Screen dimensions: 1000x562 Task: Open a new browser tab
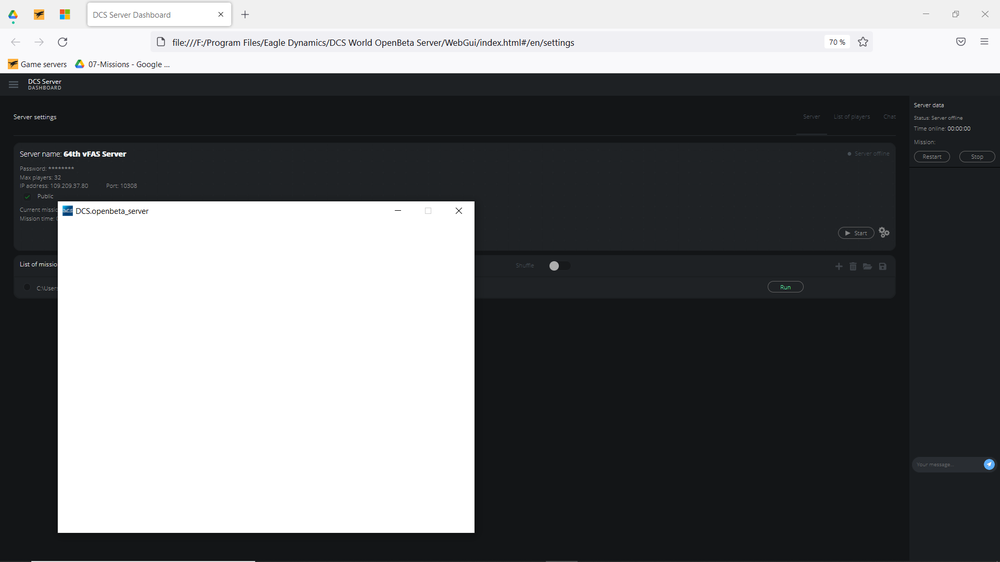point(245,14)
